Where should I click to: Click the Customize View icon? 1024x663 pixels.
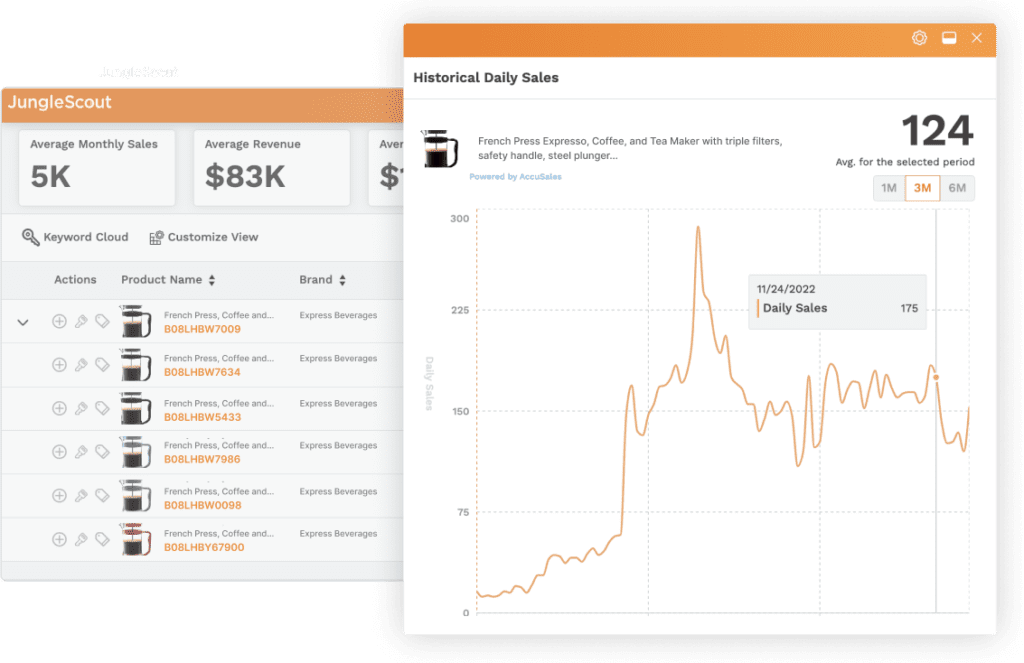click(156, 237)
